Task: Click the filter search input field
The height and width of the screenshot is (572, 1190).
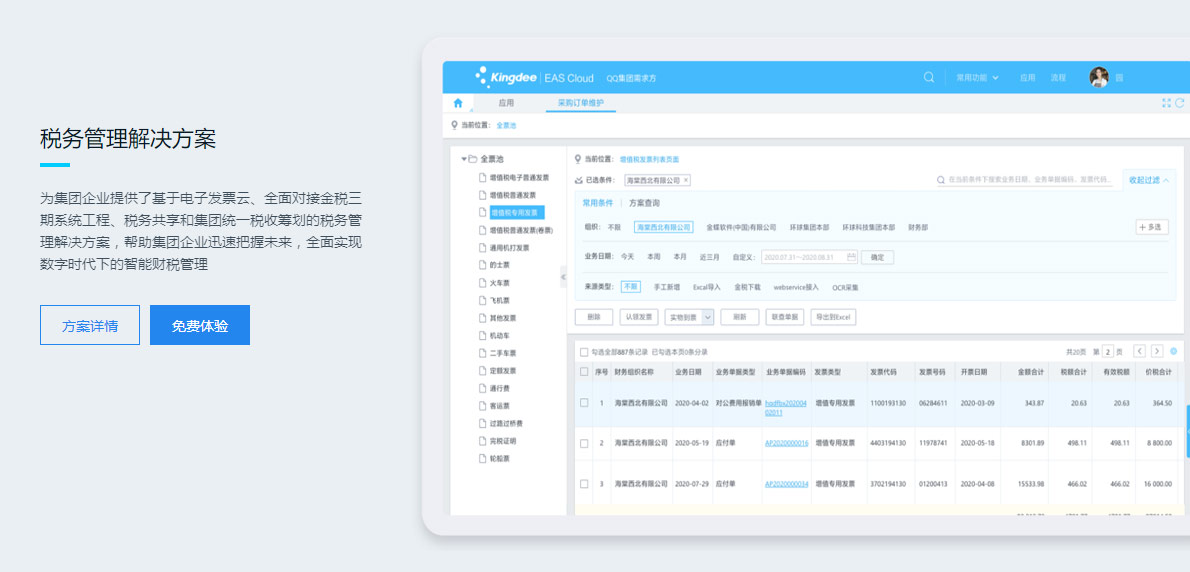Action: tap(1027, 181)
